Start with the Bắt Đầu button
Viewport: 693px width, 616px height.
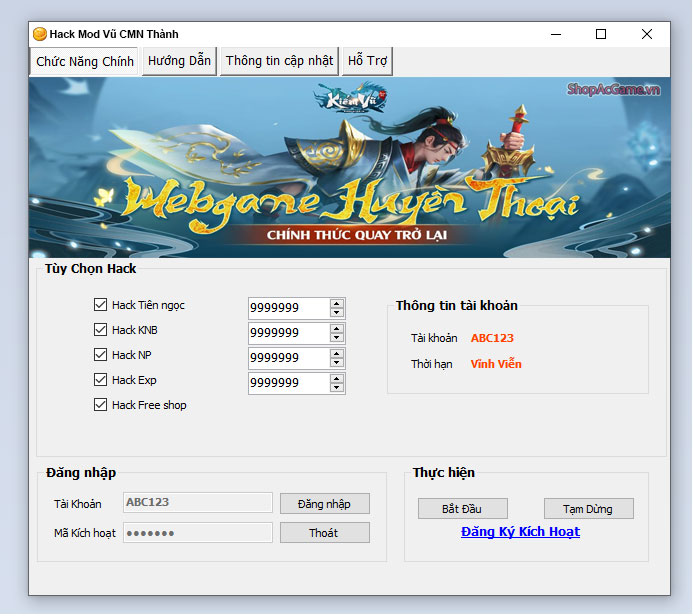click(463, 509)
